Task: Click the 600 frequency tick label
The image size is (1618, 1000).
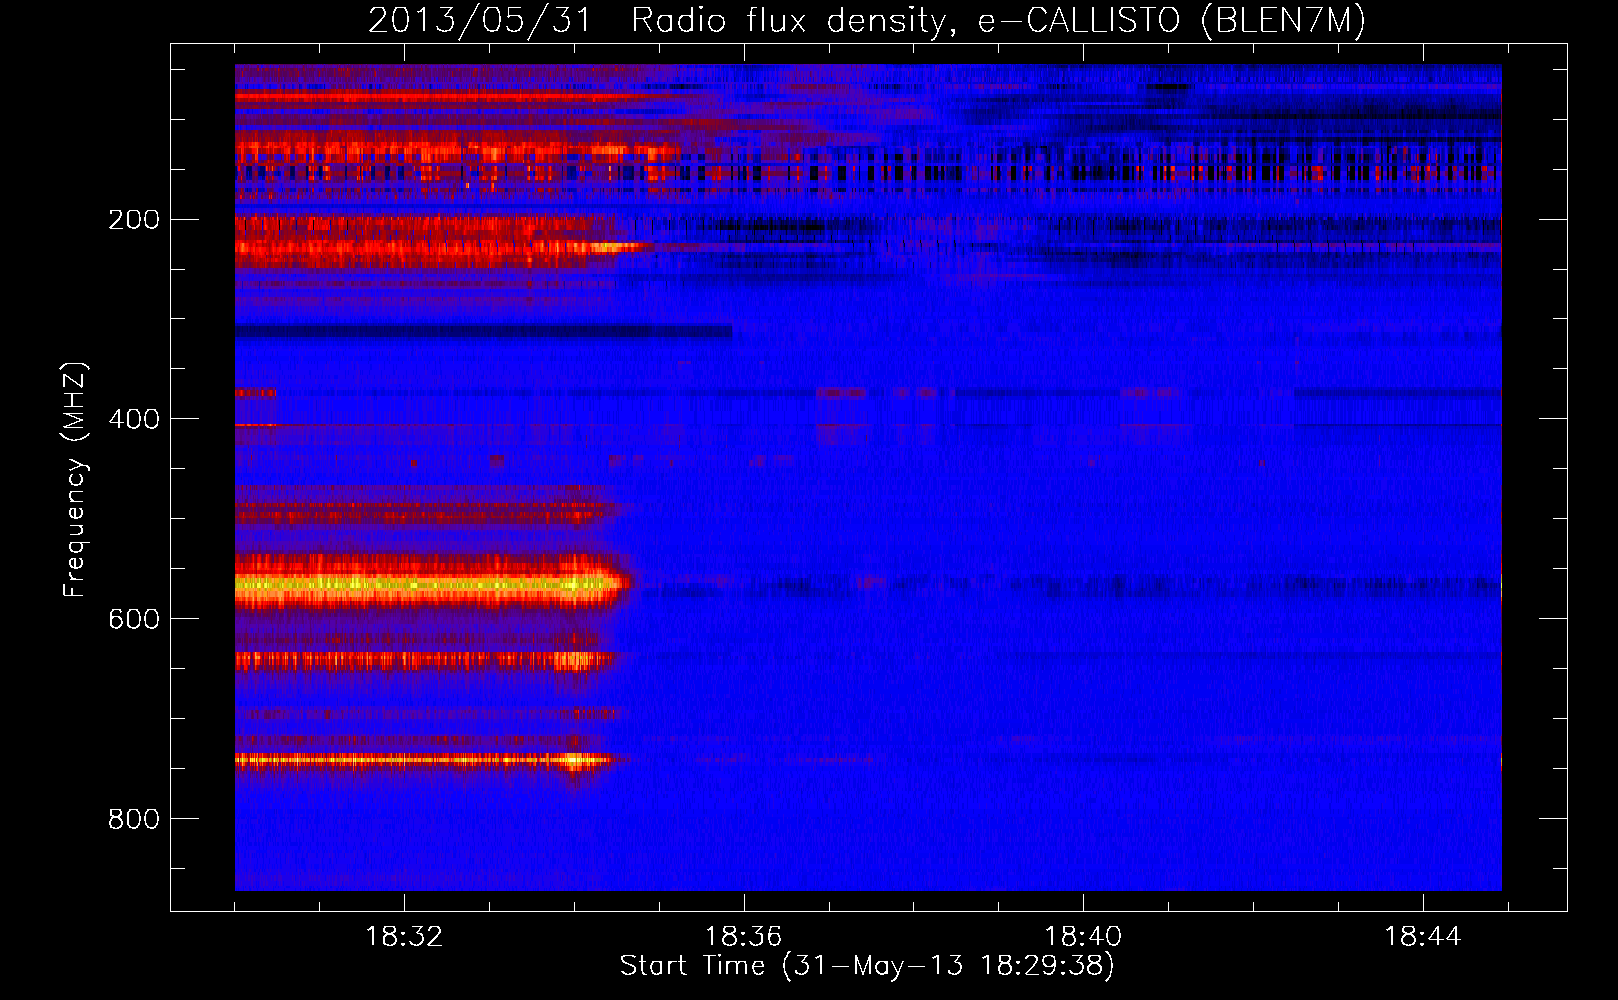Action: 134,619
